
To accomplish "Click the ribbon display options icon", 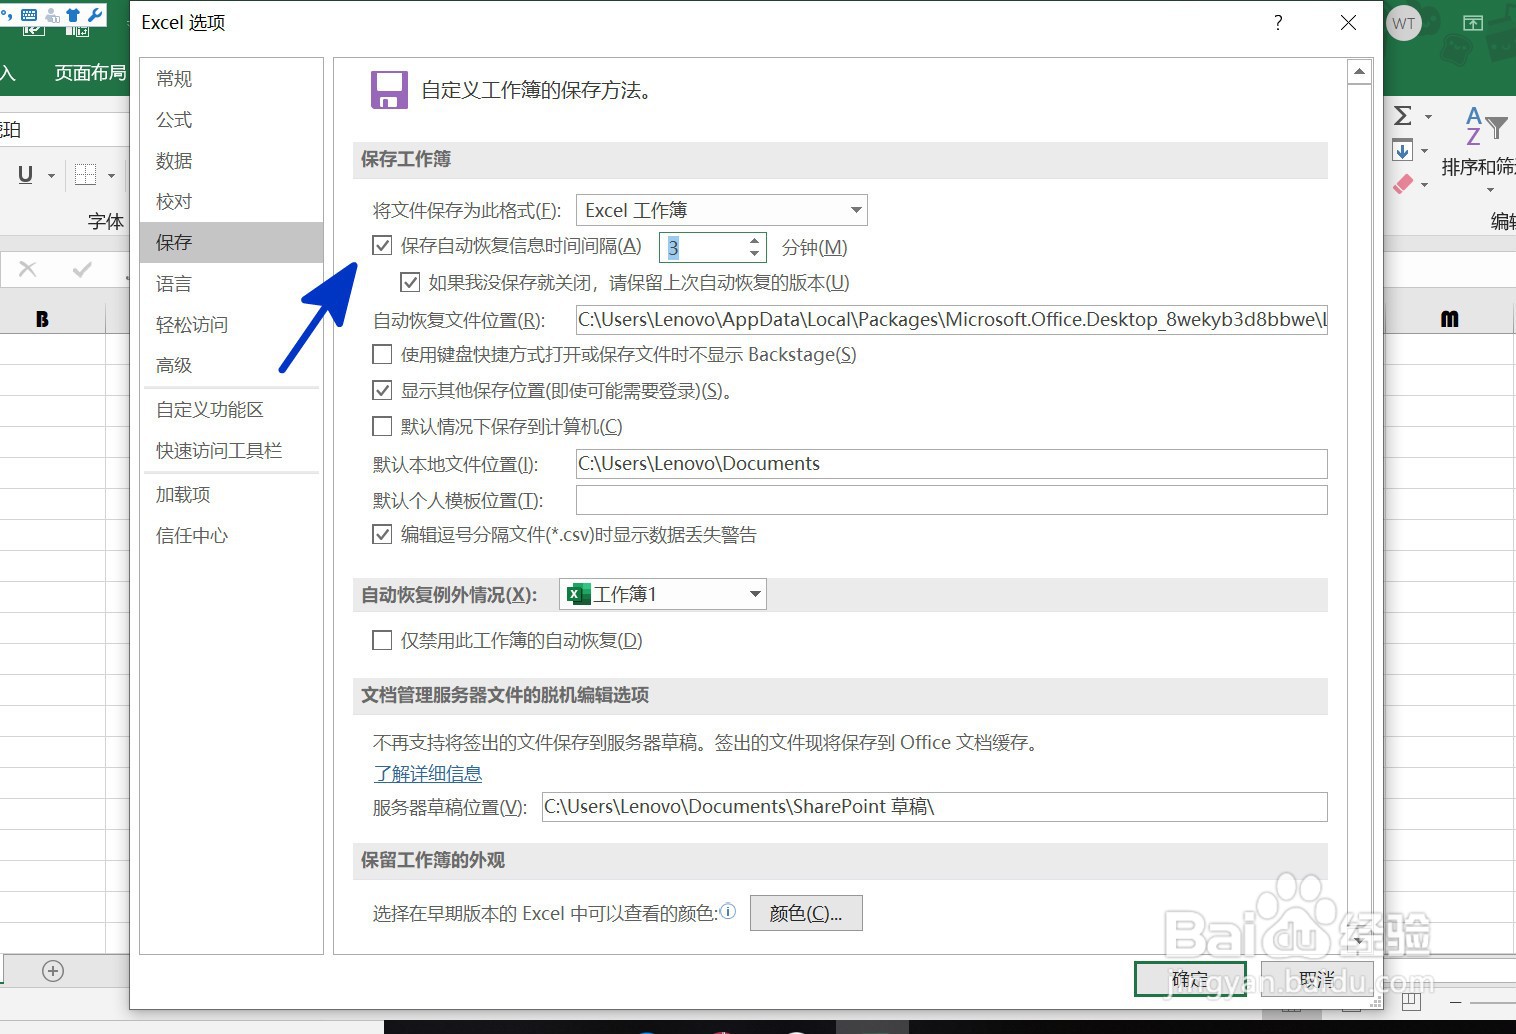I will click(1473, 23).
